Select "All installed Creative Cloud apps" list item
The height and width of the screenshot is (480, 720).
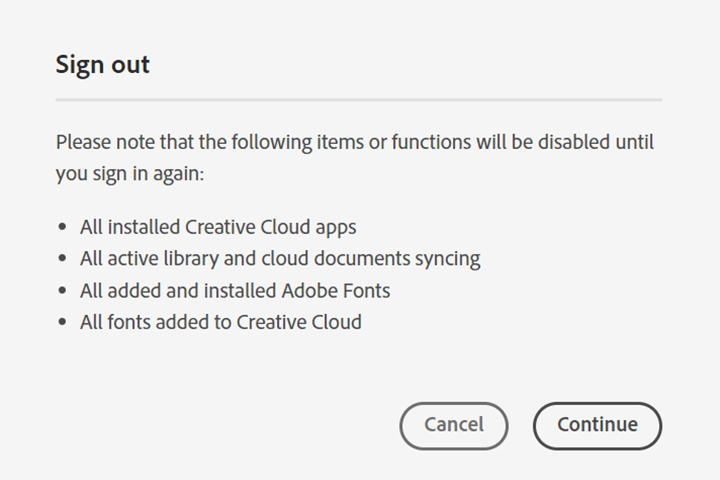218,226
